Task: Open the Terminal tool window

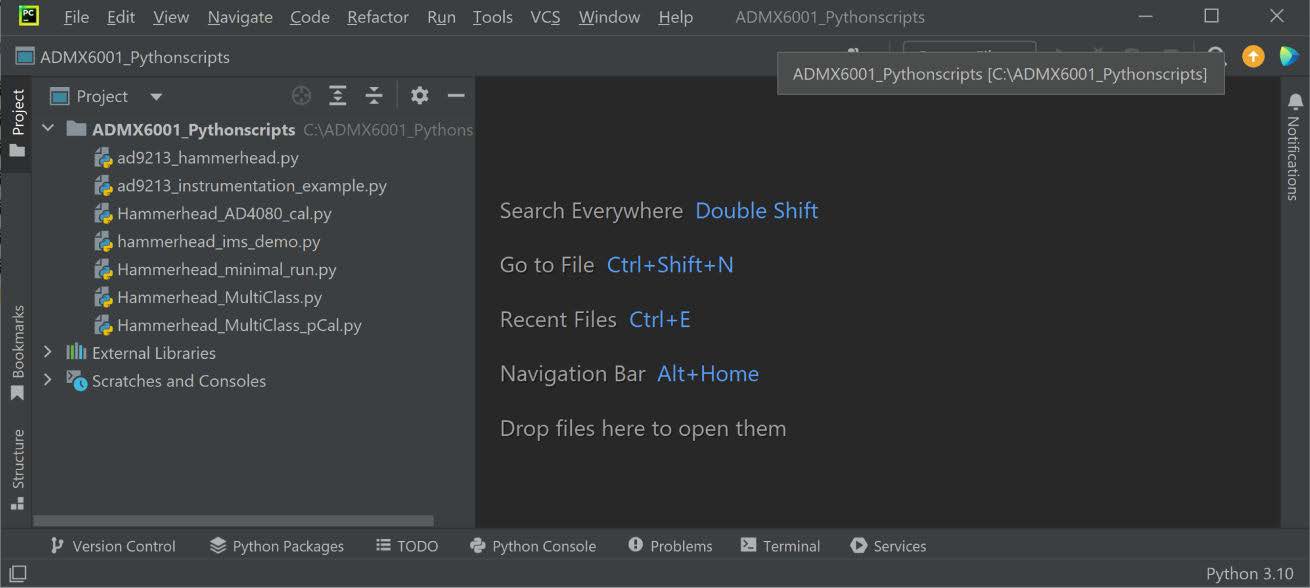Action: coord(780,546)
